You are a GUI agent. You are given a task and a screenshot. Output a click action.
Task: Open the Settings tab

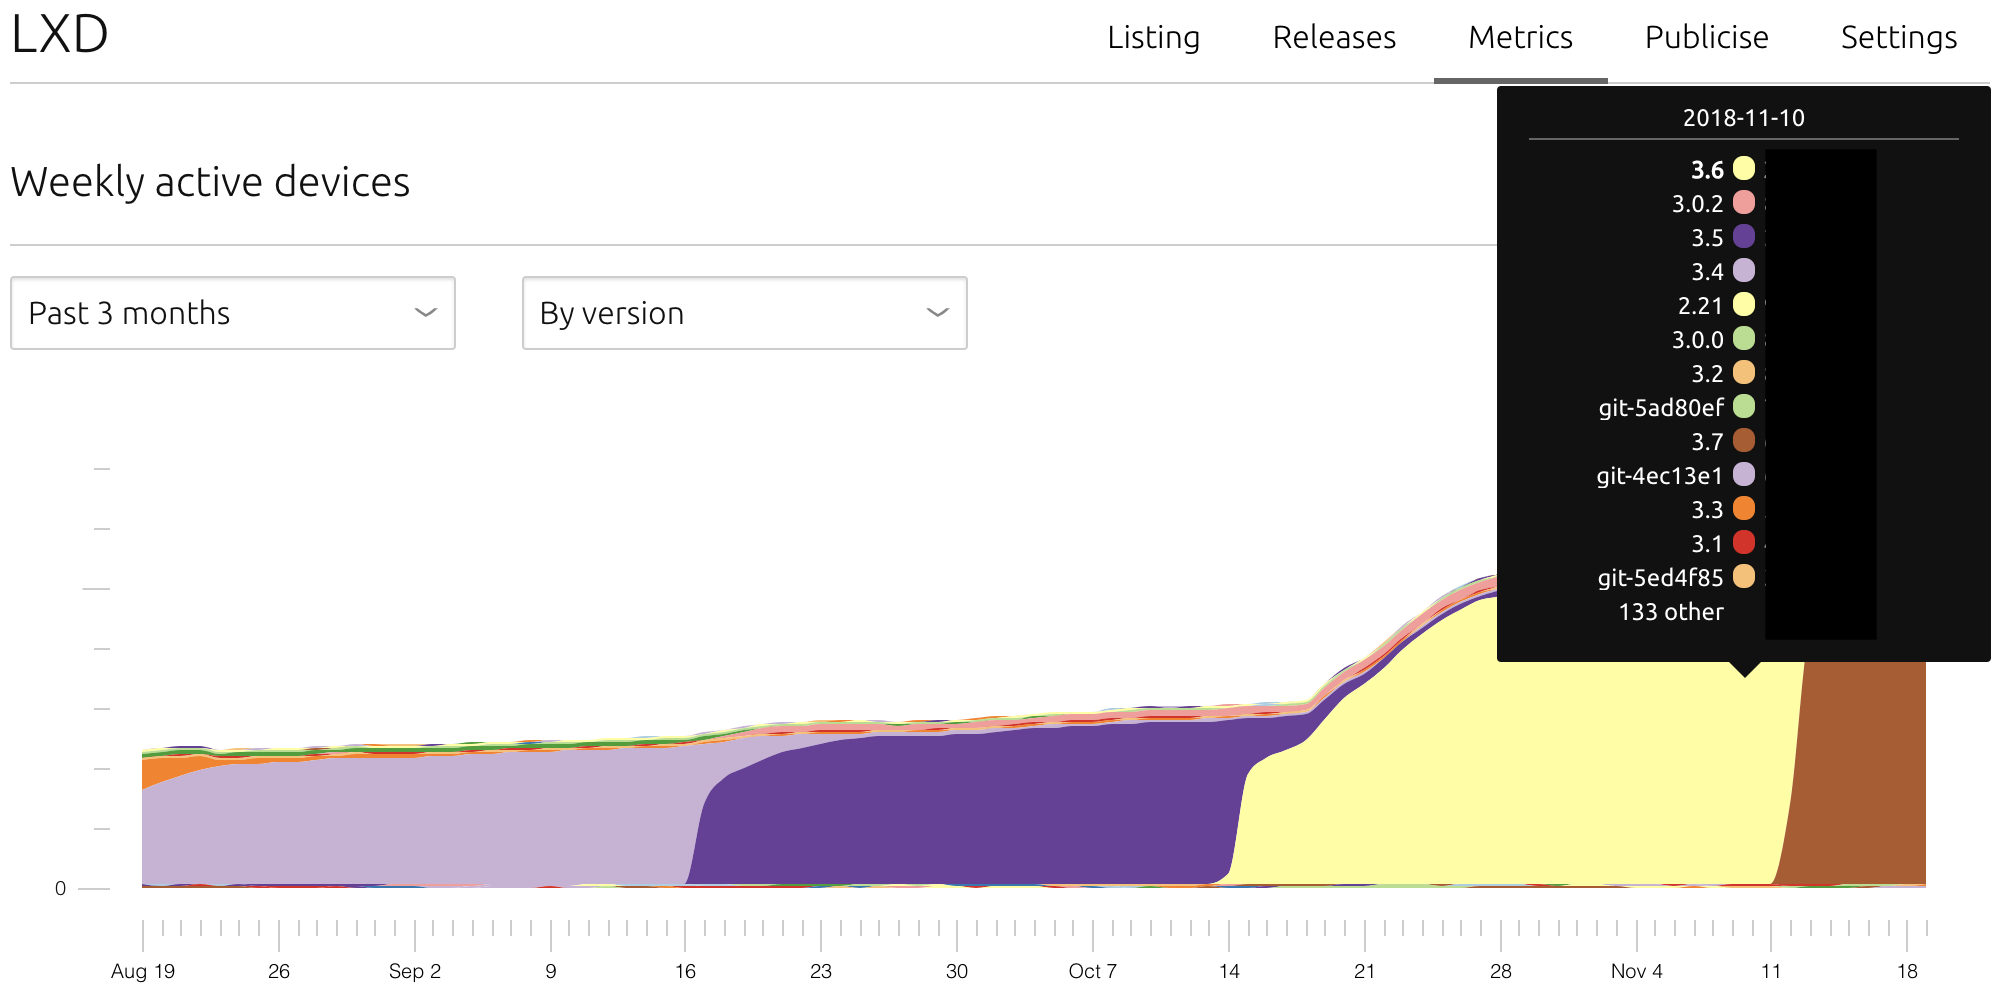point(1898,38)
